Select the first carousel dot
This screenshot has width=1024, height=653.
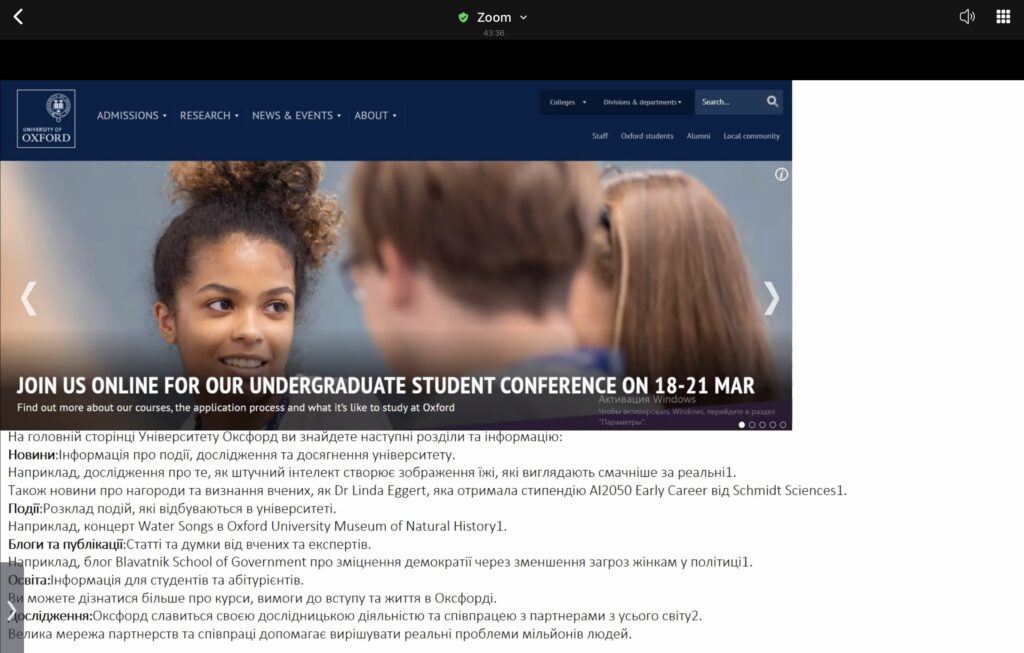[x=741, y=424]
